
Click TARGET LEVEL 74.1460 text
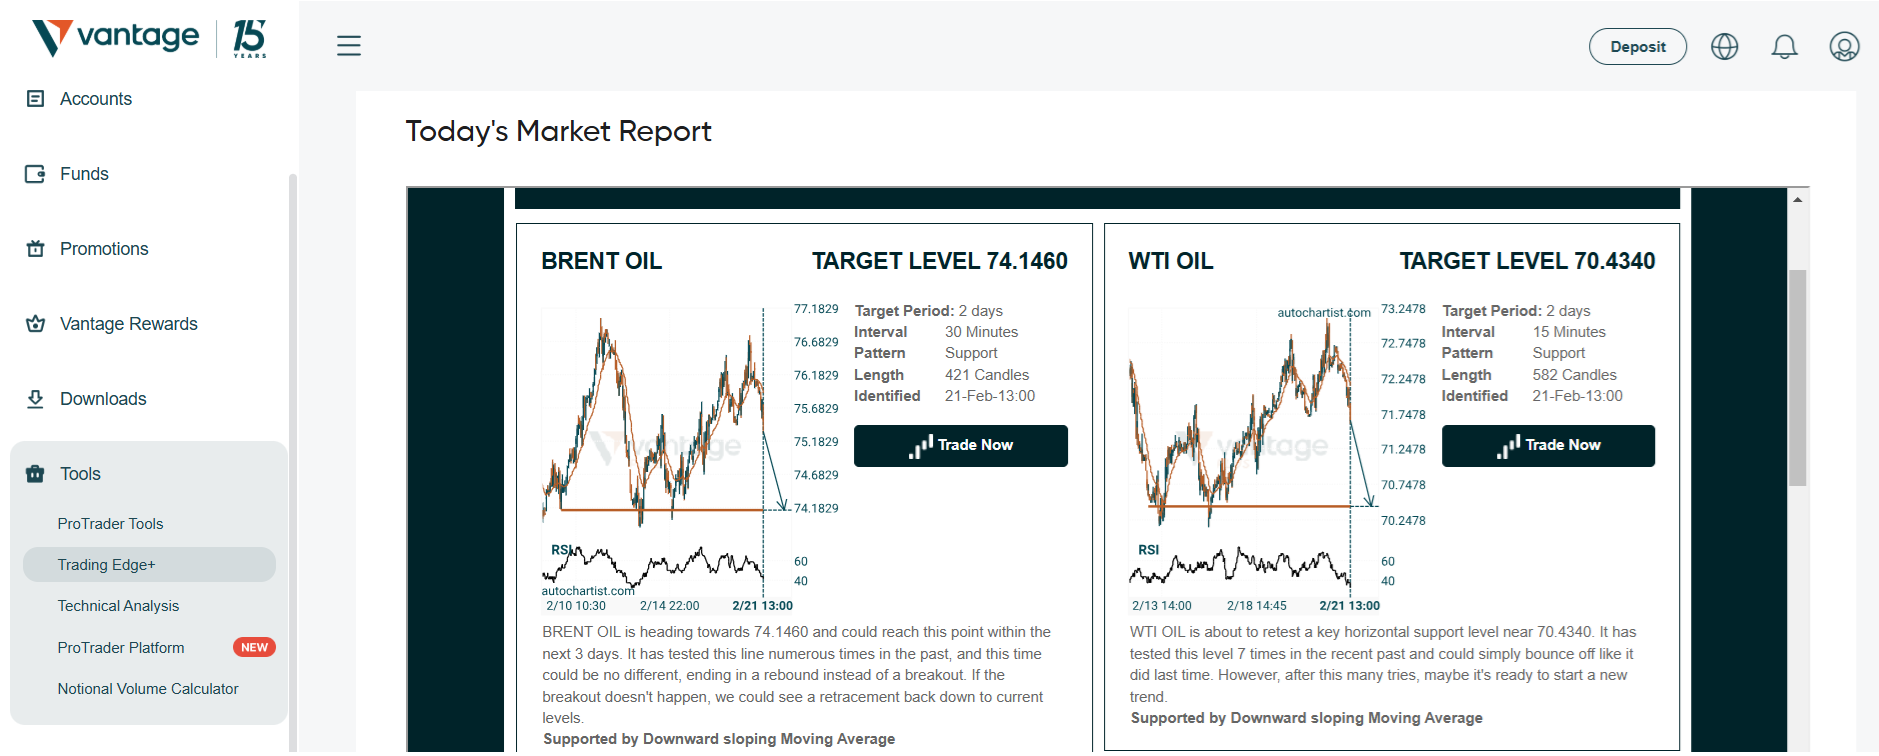click(940, 261)
